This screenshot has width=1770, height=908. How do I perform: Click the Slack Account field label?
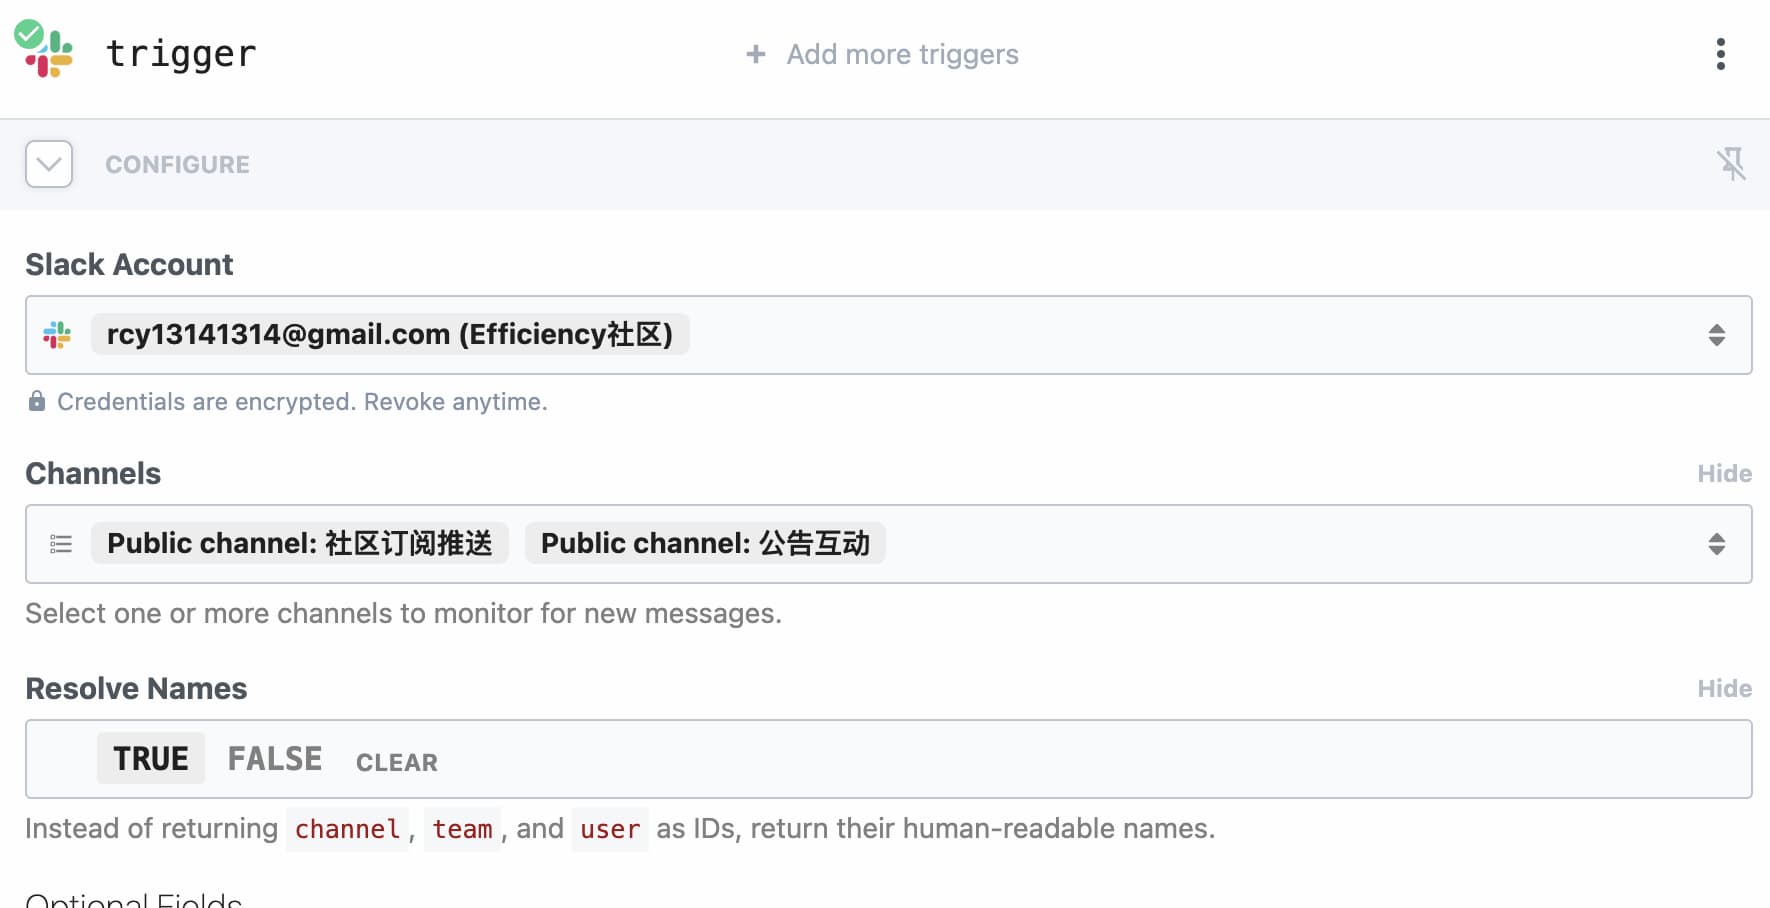point(129,264)
